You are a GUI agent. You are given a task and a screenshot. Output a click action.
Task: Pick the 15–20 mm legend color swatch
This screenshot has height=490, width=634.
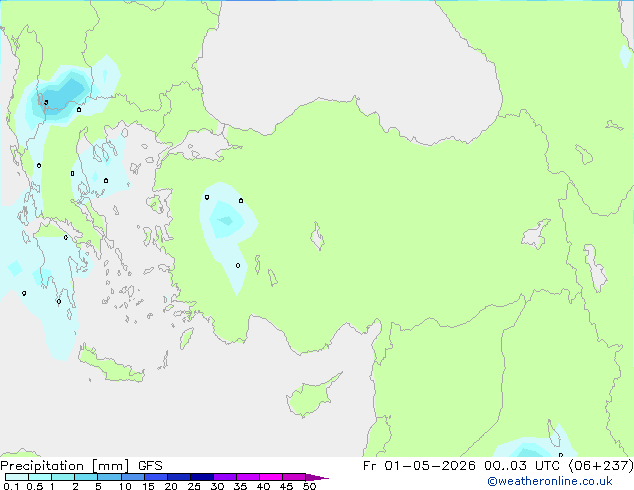(156, 477)
